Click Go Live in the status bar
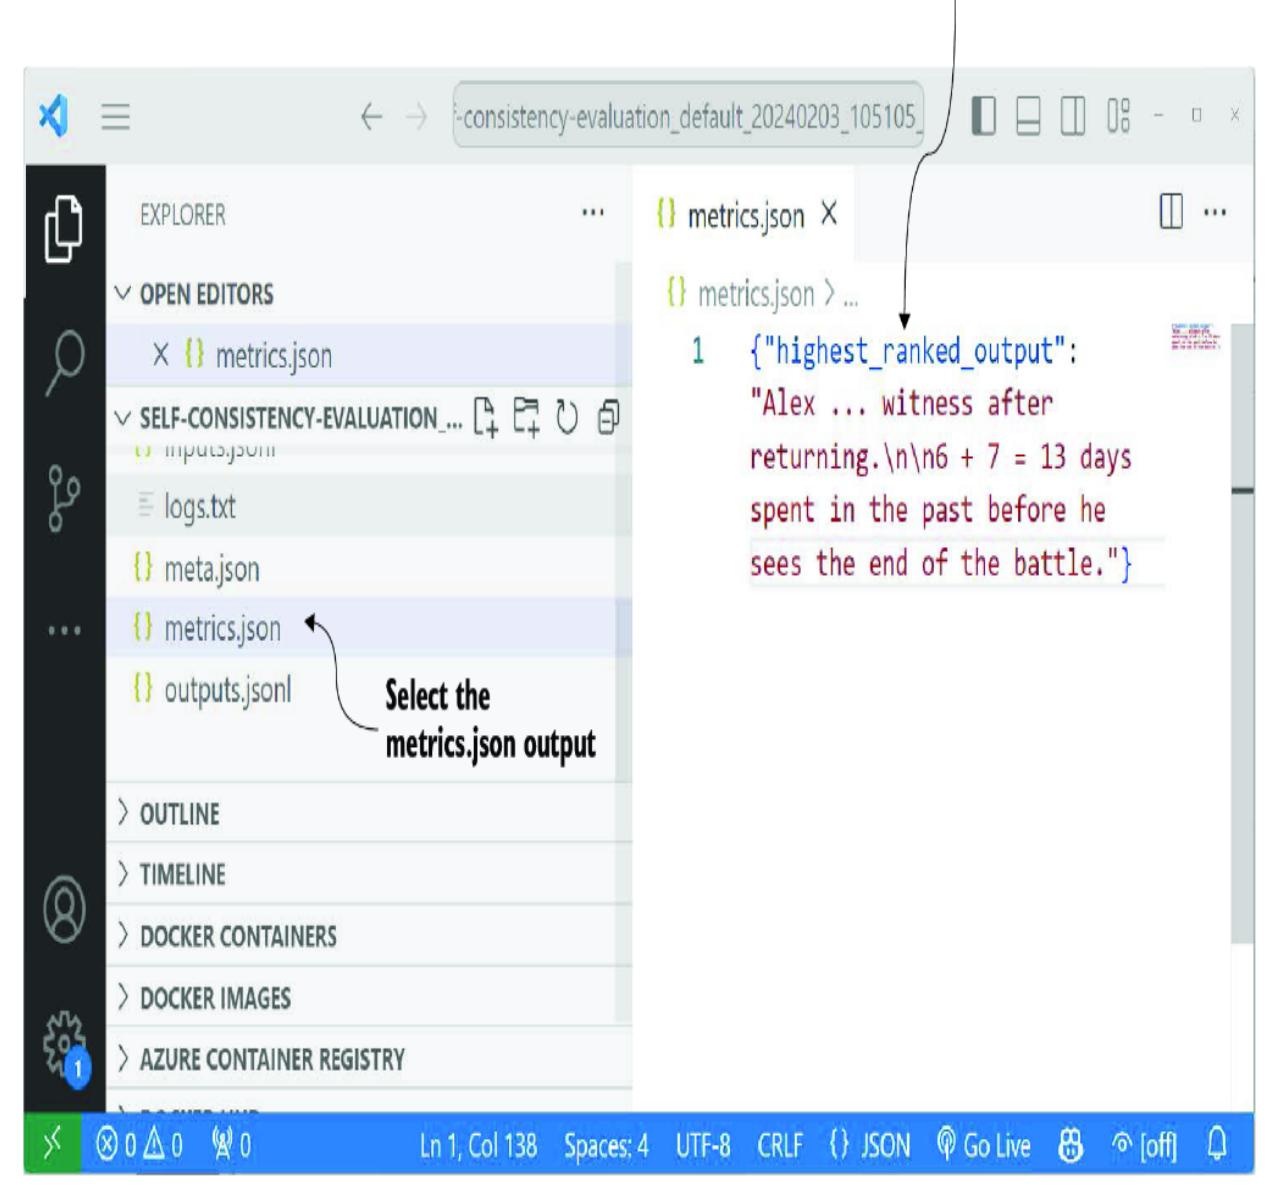The height and width of the screenshot is (1191, 1278). coord(984,1145)
